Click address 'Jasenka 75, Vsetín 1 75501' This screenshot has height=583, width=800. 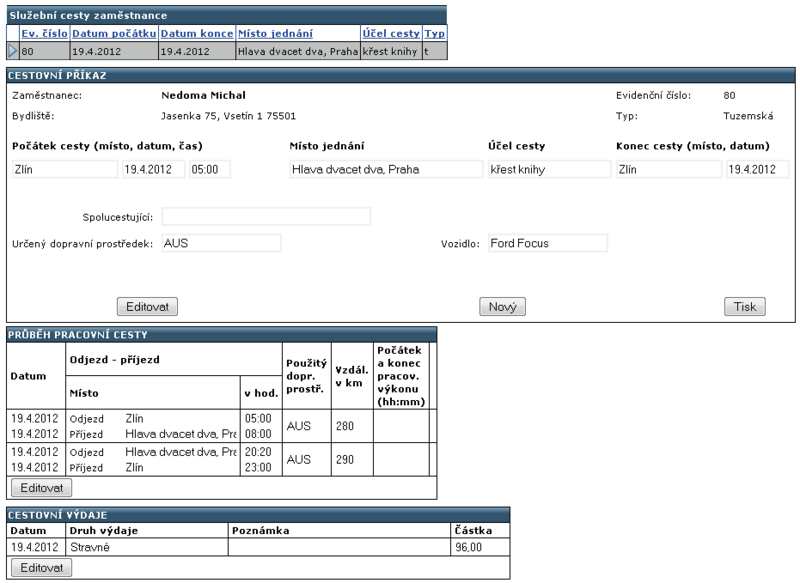(x=229, y=116)
